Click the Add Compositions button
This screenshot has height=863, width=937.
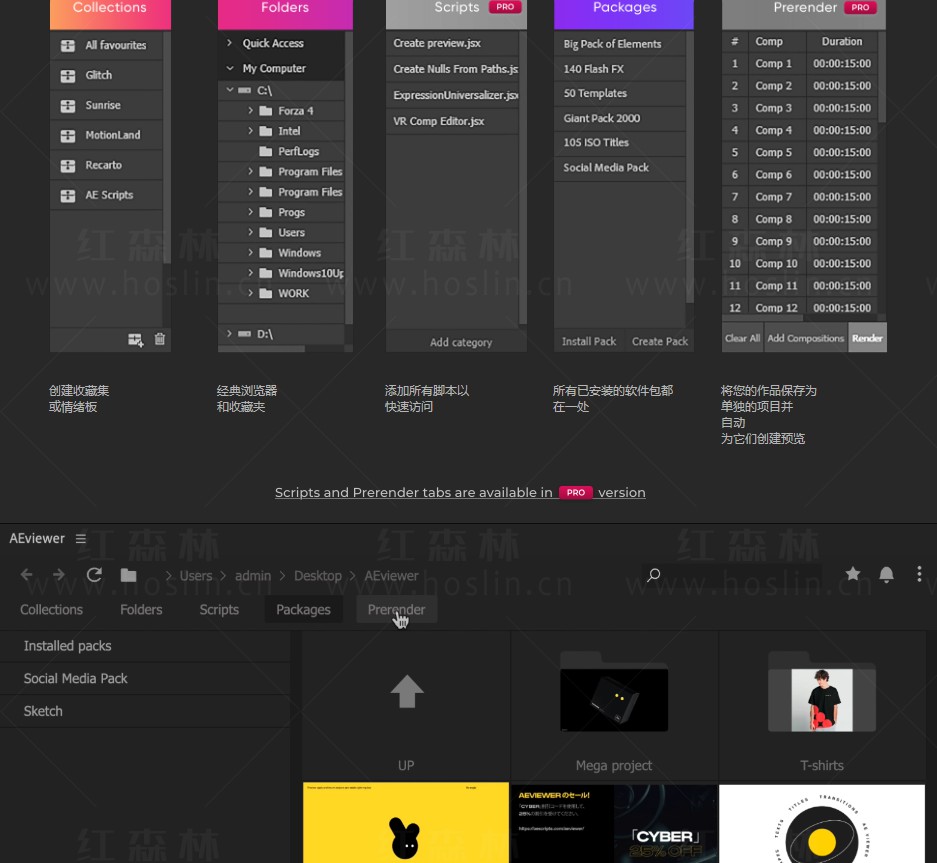tap(806, 338)
